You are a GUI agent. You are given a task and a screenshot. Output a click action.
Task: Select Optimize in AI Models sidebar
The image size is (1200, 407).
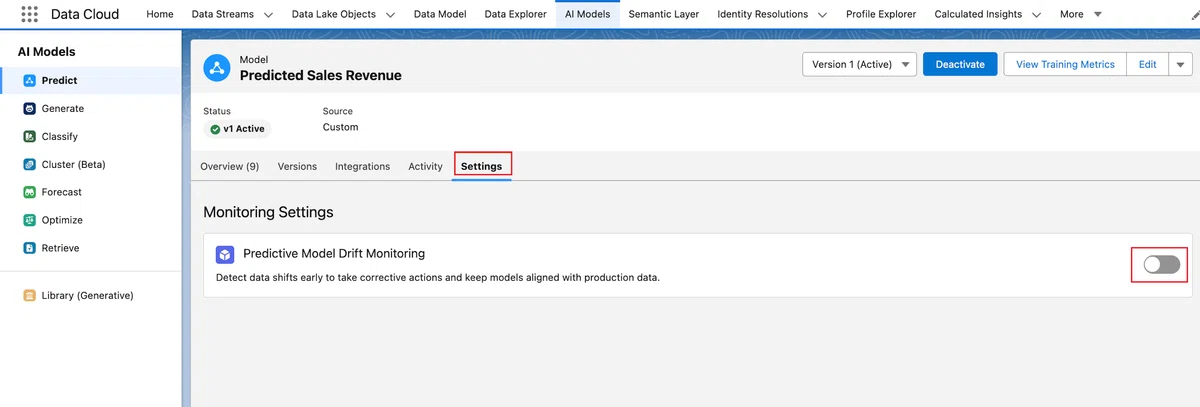click(x=91, y=220)
